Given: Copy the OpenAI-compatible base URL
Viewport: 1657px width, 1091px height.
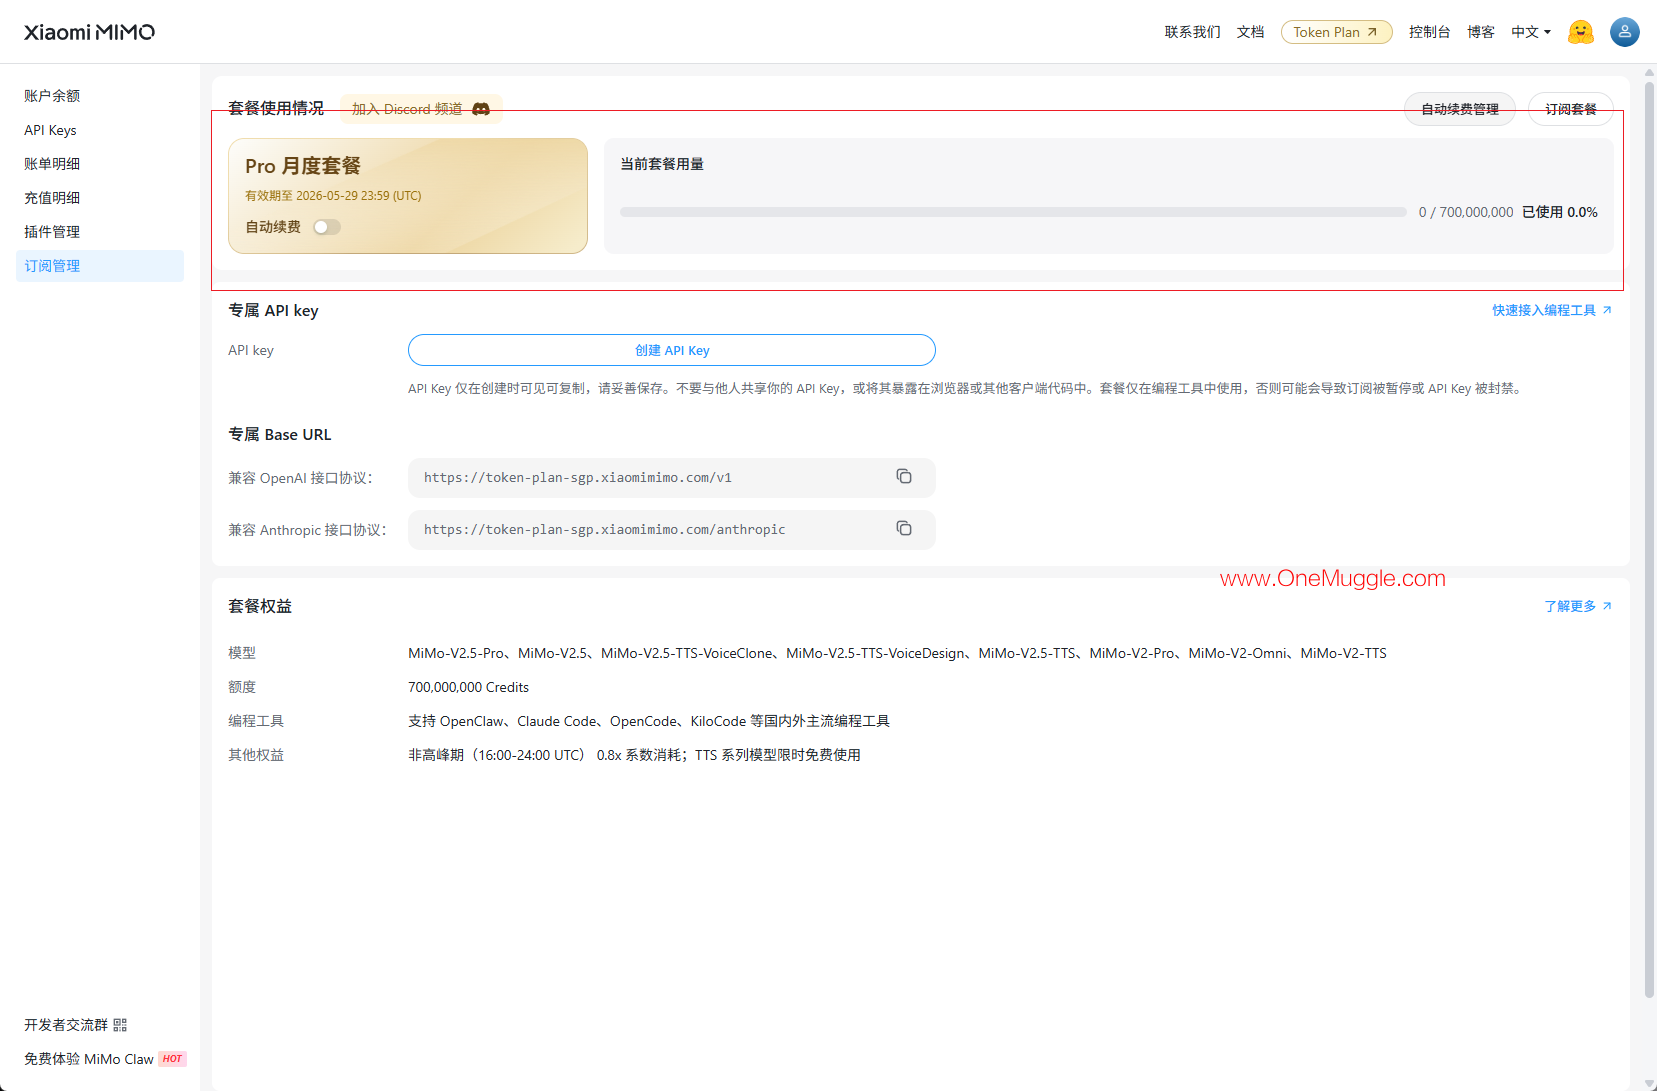Looking at the screenshot, I should coord(904,477).
